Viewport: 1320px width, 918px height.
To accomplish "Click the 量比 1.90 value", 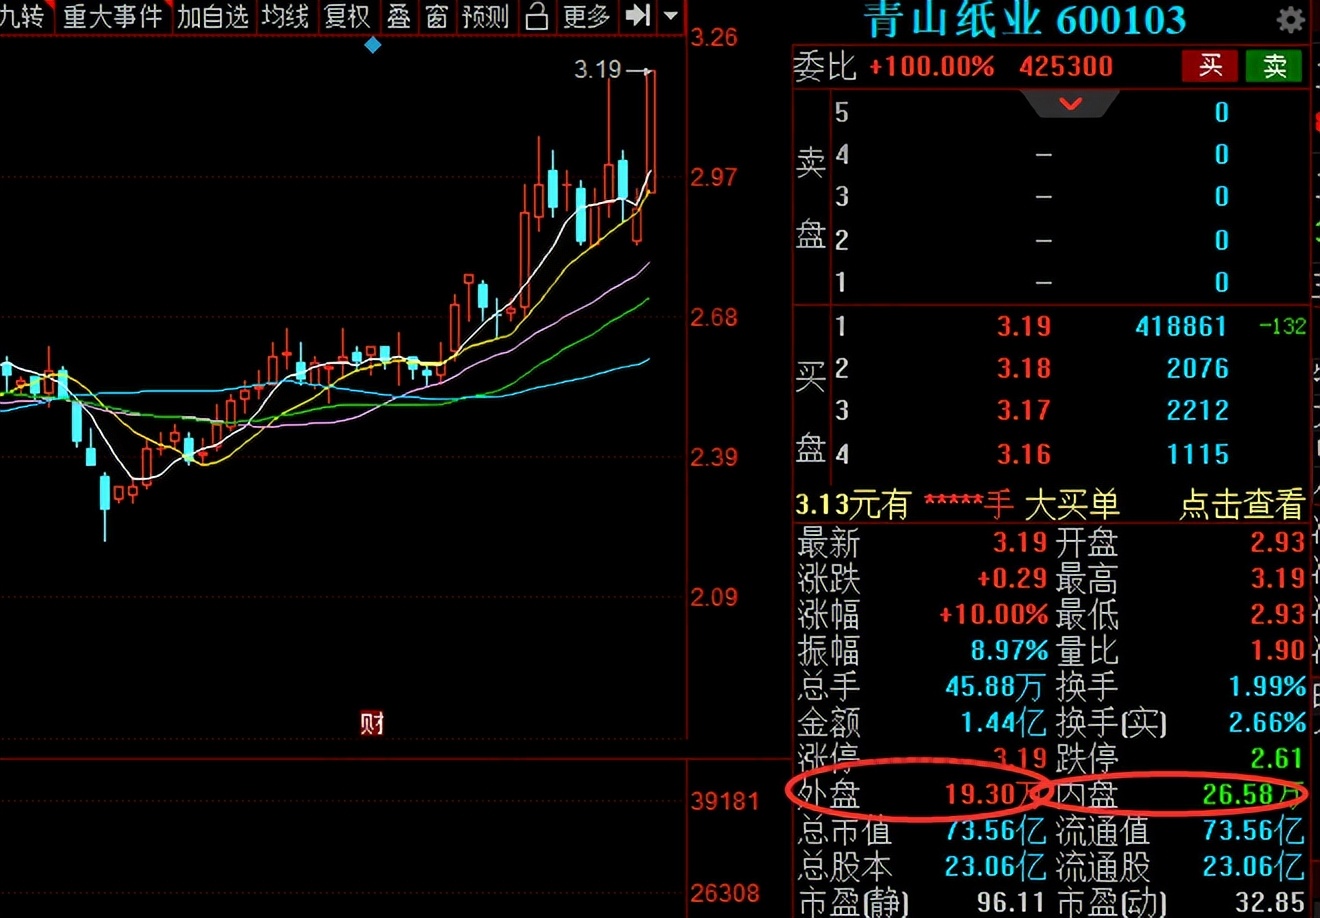I will coord(1278,650).
